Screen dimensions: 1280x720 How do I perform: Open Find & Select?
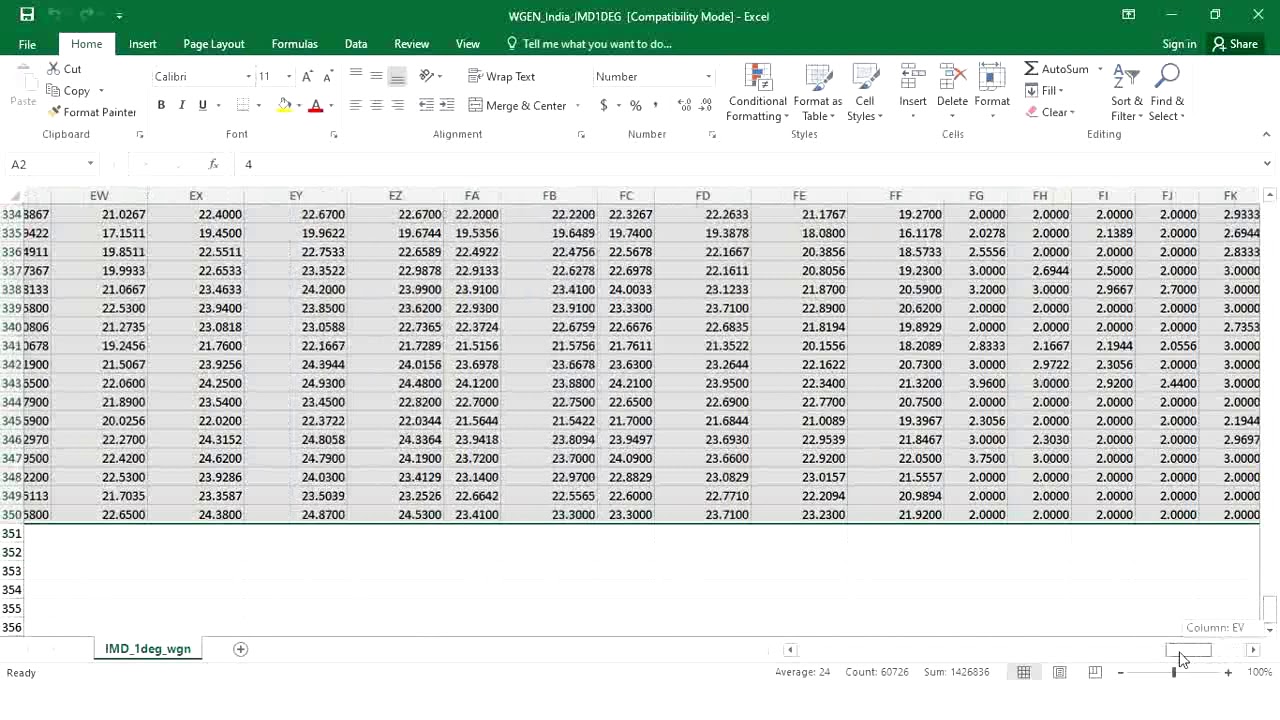pos(1166,93)
